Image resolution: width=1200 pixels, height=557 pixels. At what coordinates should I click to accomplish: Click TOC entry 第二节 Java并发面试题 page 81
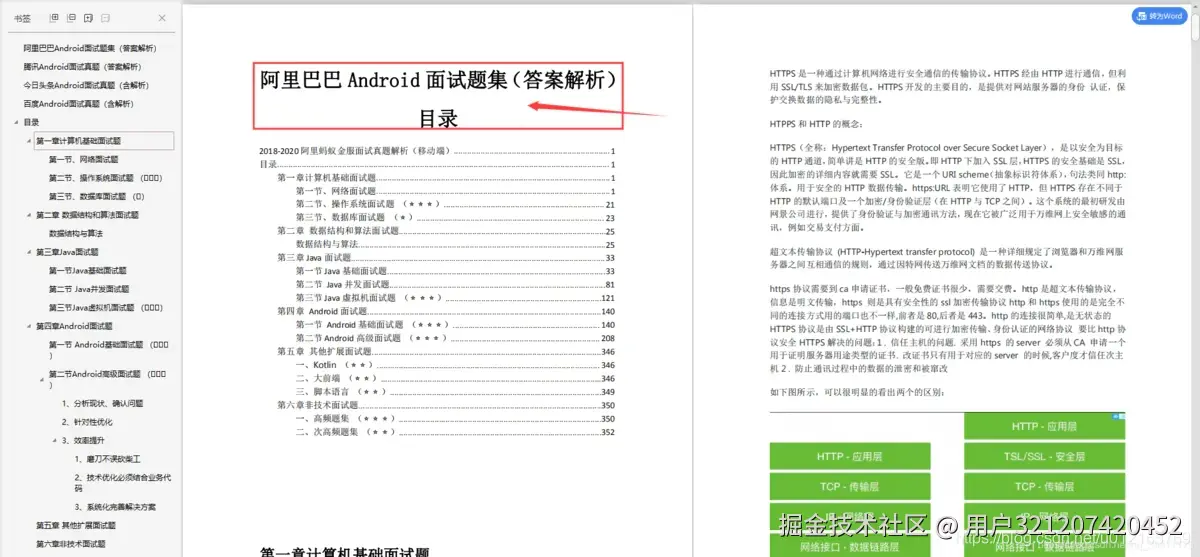(455, 284)
